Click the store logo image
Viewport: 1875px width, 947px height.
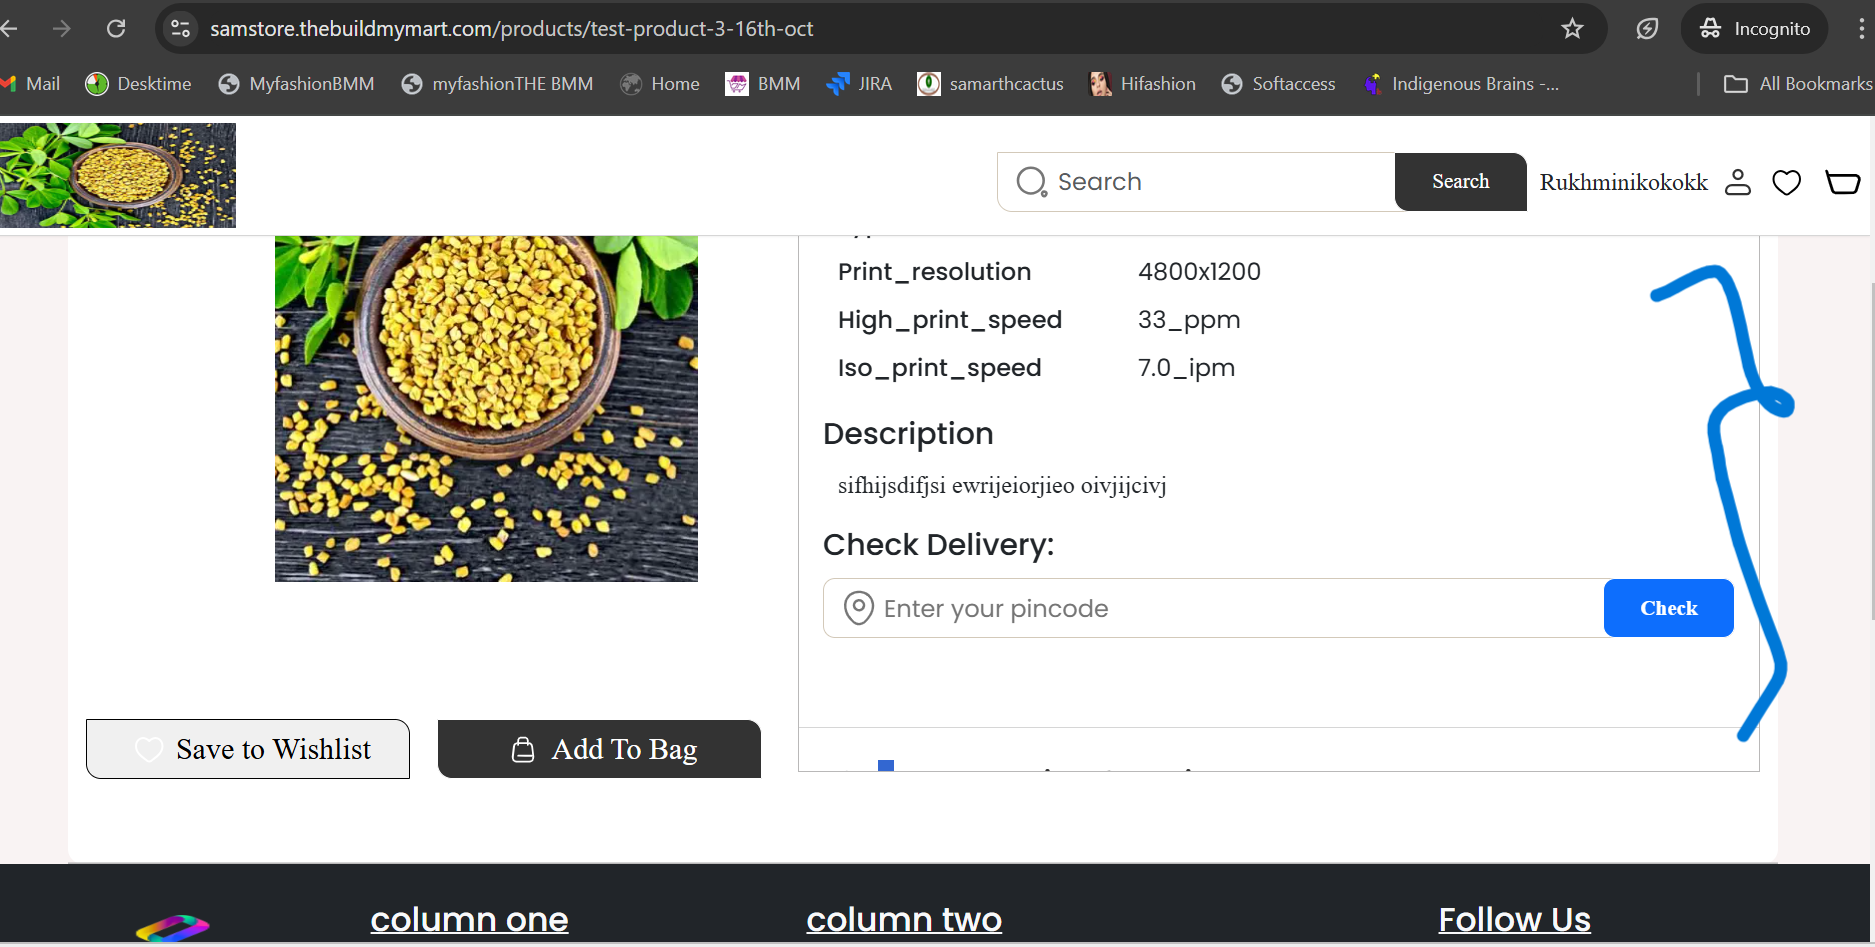[118, 175]
